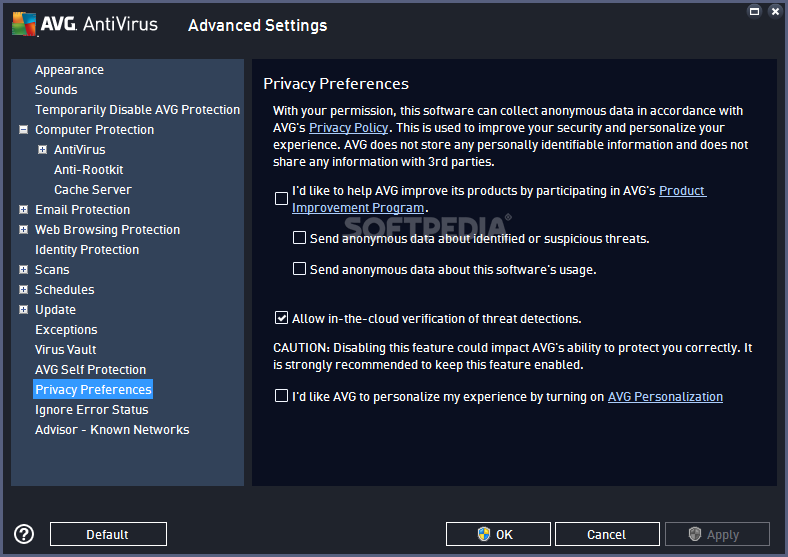The height and width of the screenshot is (557, 788).
Task: Check send anonymous data about threats
Action: click(x=299, y=239)
